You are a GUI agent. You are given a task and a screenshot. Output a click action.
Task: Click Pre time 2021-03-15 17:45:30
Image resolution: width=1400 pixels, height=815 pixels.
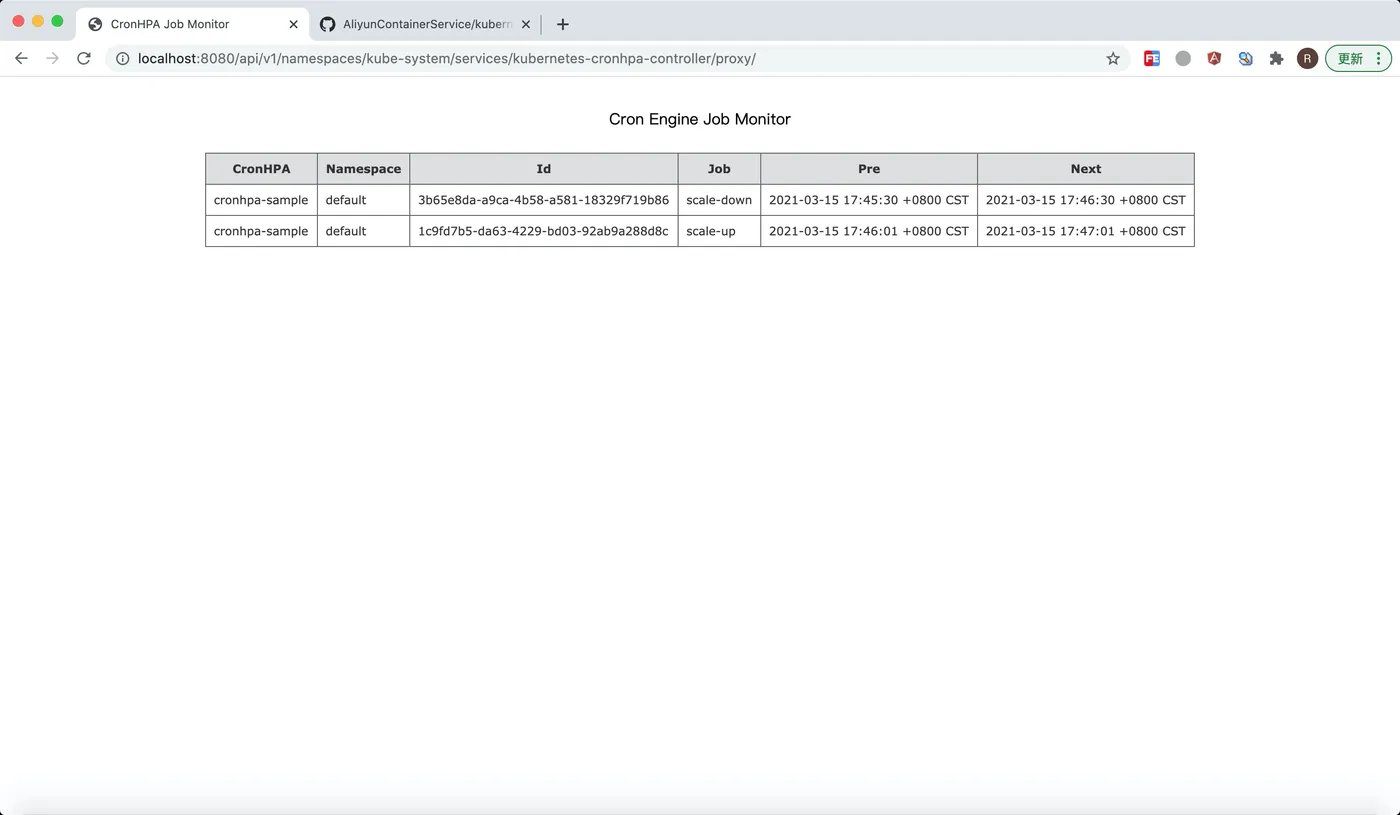tap(869, 200)
